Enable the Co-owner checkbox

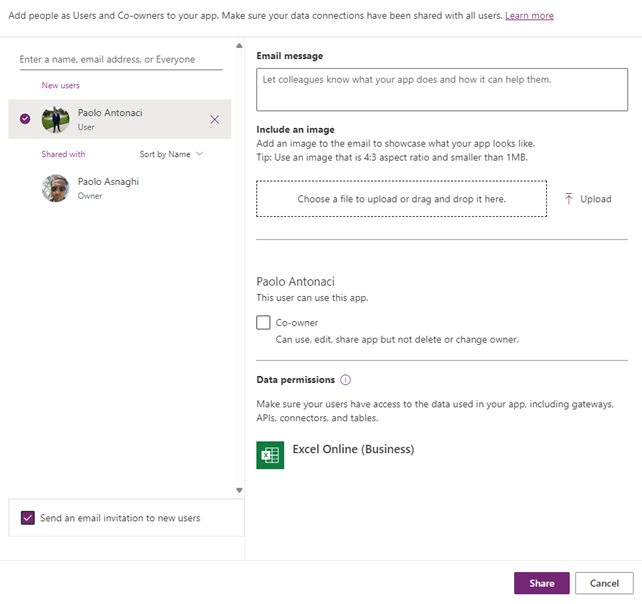(263, 322)
